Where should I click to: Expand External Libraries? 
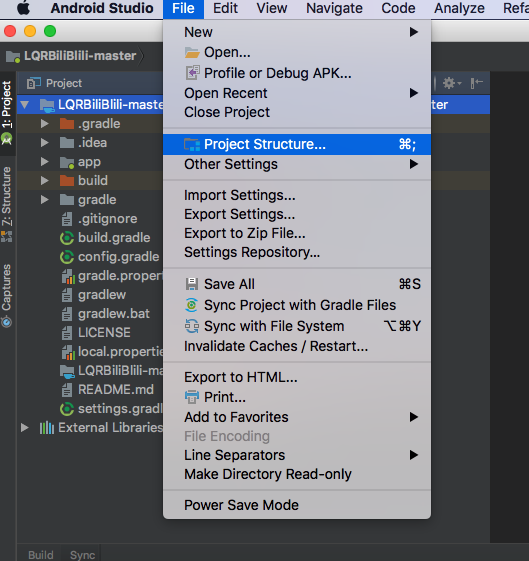pos(25,428)
